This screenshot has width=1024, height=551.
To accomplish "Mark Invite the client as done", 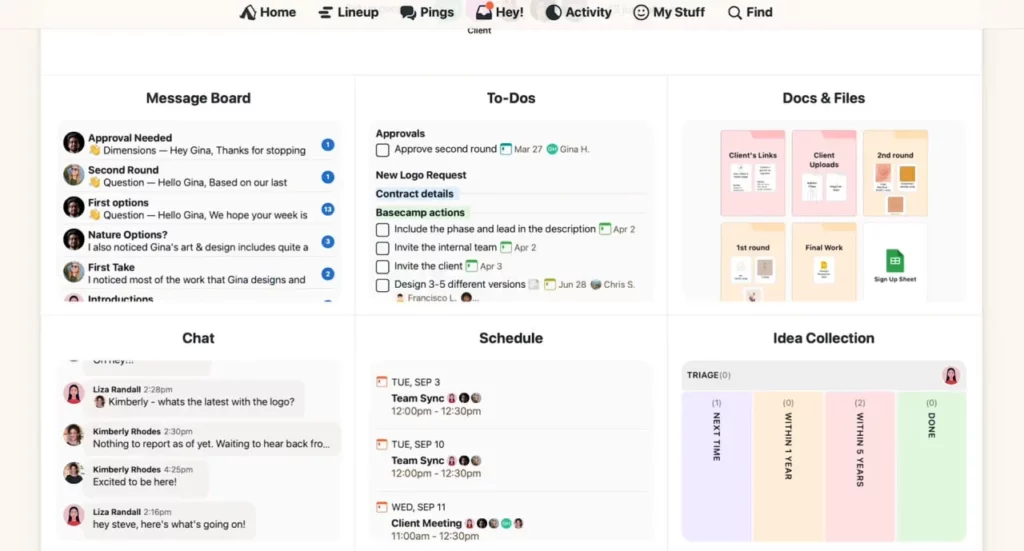I will point(382,267).
